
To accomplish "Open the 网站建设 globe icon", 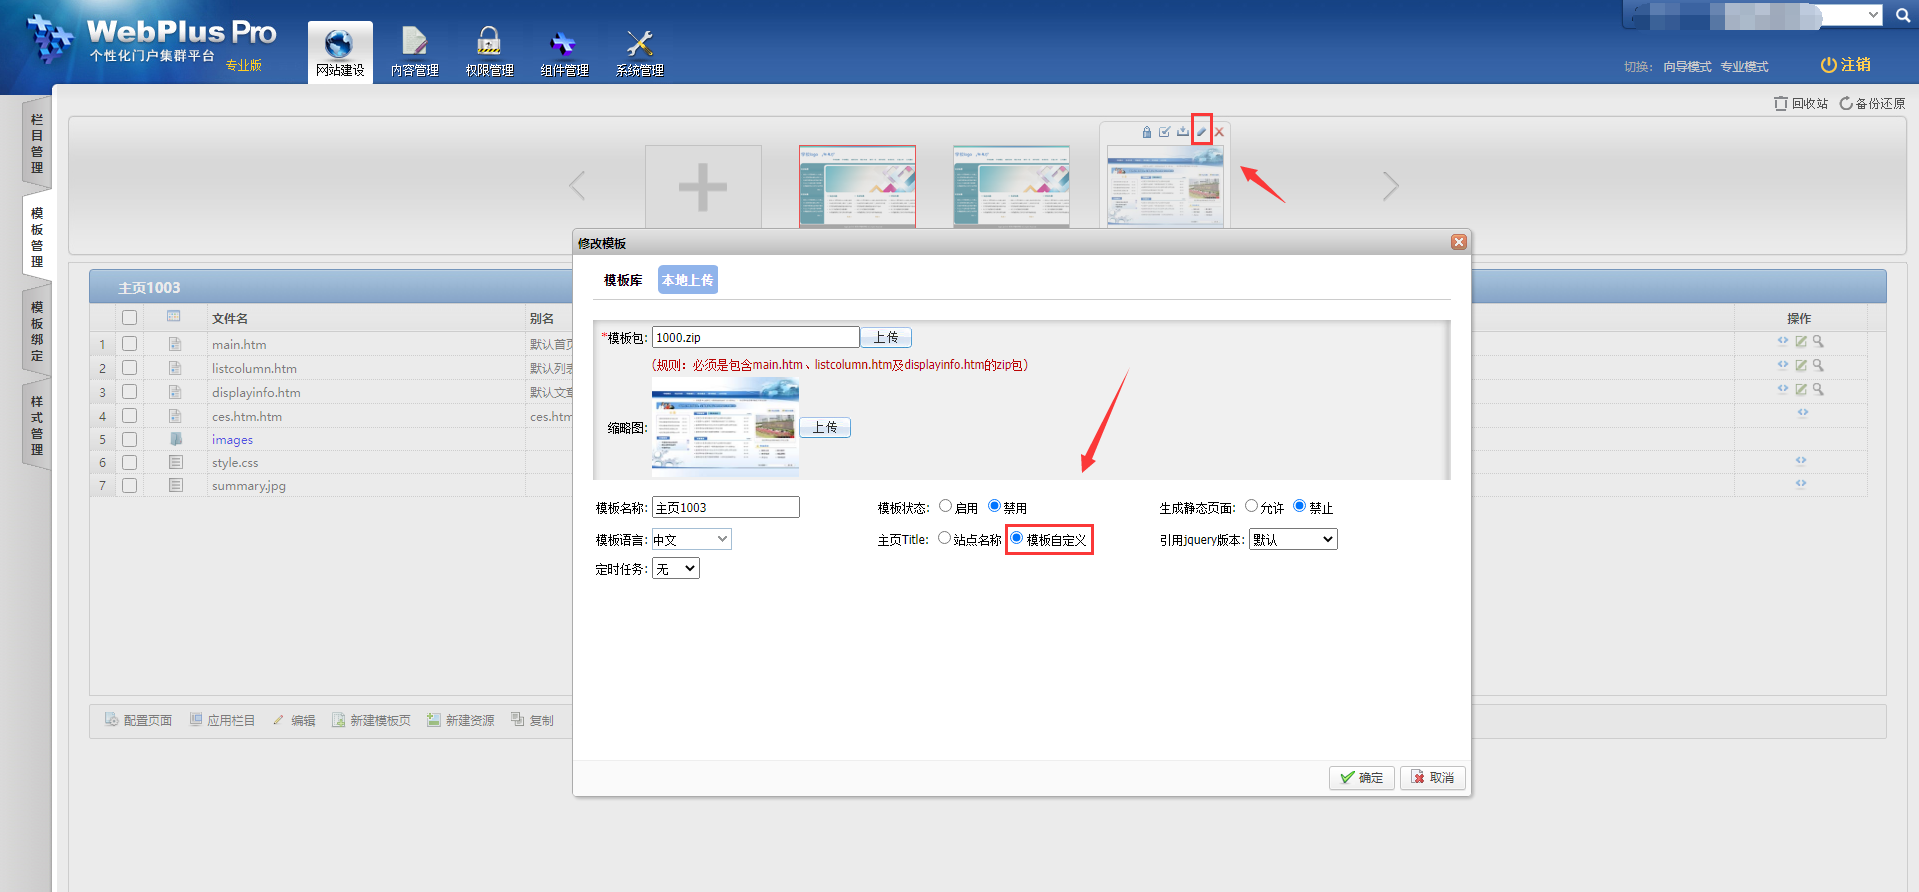I will 339,45.
